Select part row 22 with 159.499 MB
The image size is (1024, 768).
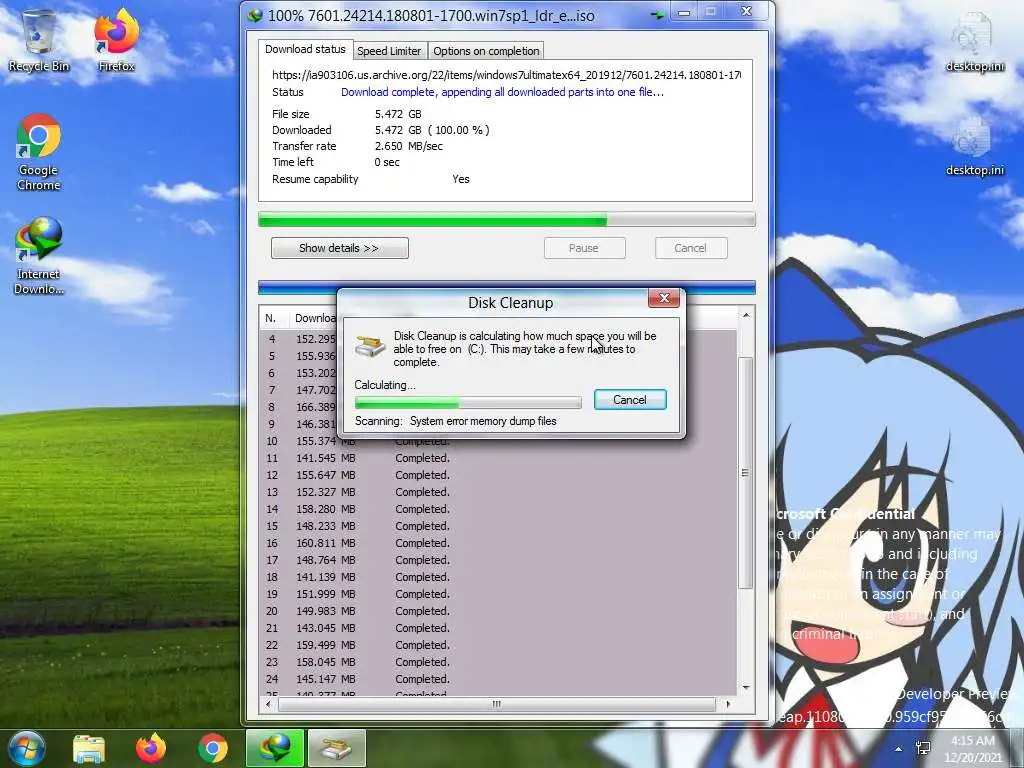click(498, 645)
